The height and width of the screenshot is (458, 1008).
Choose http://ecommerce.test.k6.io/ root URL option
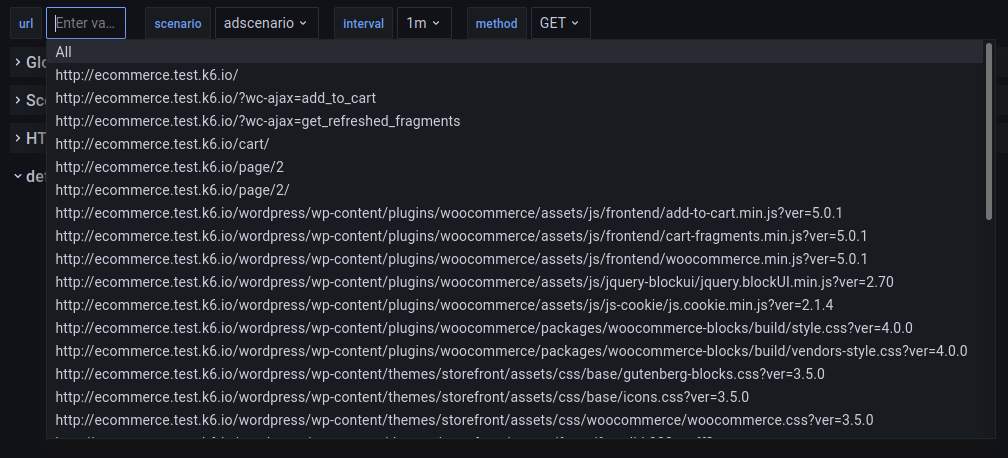(147, 75)
